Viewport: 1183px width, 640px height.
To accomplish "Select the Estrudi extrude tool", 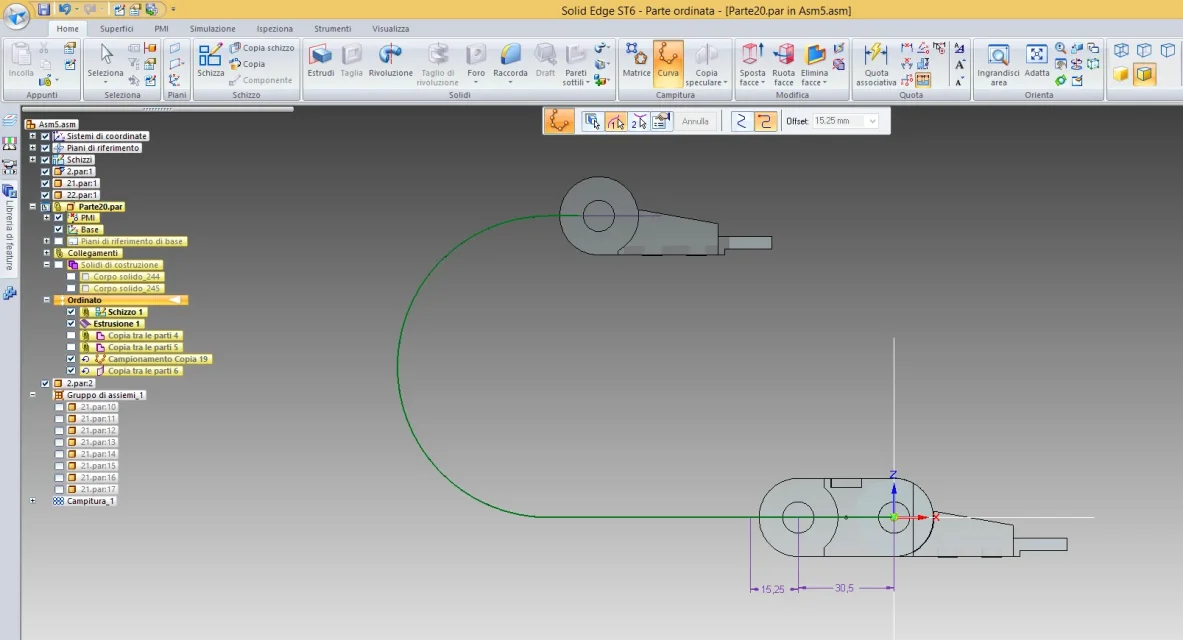I will [321, 60].
